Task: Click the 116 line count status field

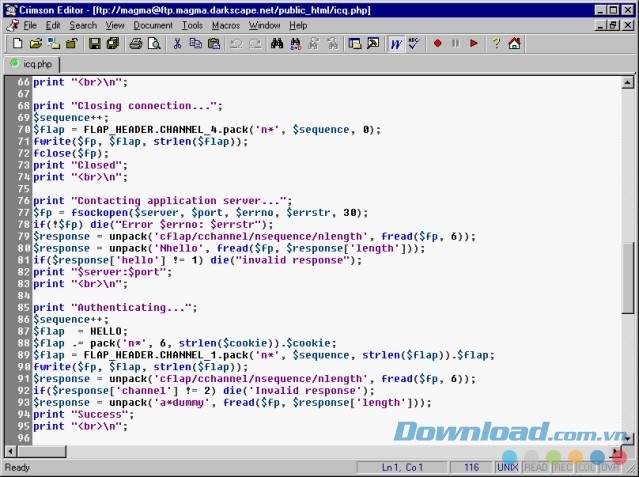Action: [471, 467]
